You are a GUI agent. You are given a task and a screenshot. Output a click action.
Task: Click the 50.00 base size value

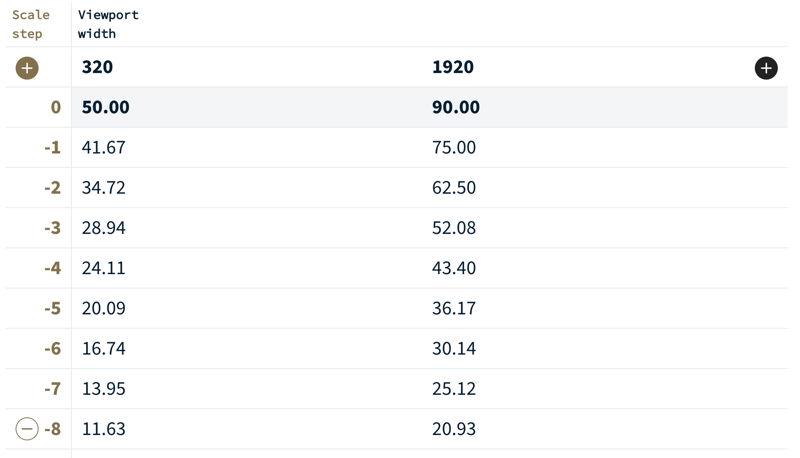point(106,107)
